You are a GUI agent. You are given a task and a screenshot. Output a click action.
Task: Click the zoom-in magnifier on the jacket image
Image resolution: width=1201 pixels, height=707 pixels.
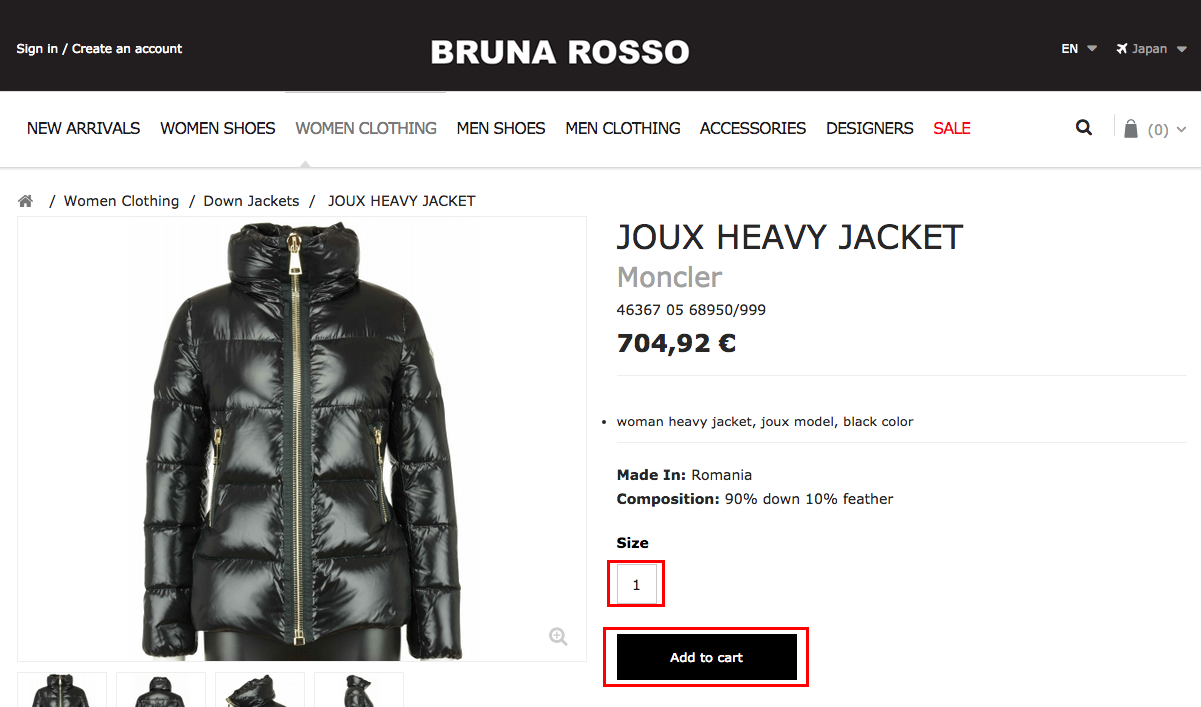coord(558,637)
